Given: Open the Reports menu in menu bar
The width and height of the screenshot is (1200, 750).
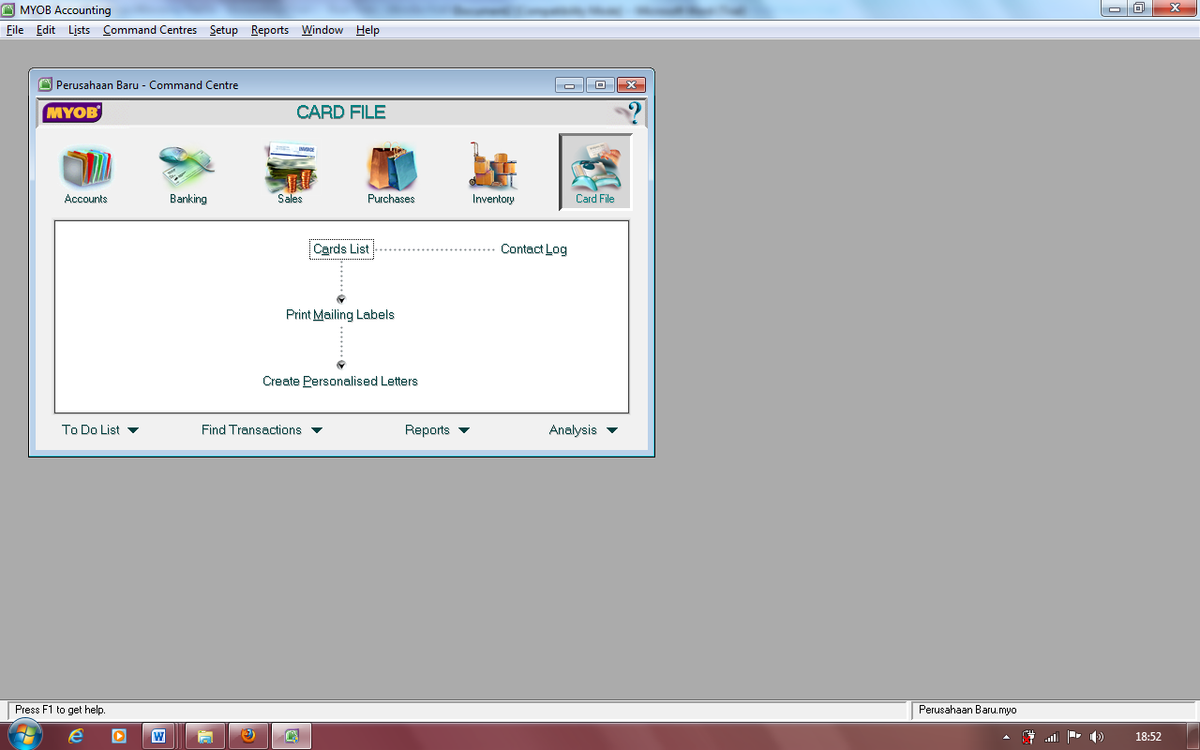Looking at the screenshot, I should point(270,30).
